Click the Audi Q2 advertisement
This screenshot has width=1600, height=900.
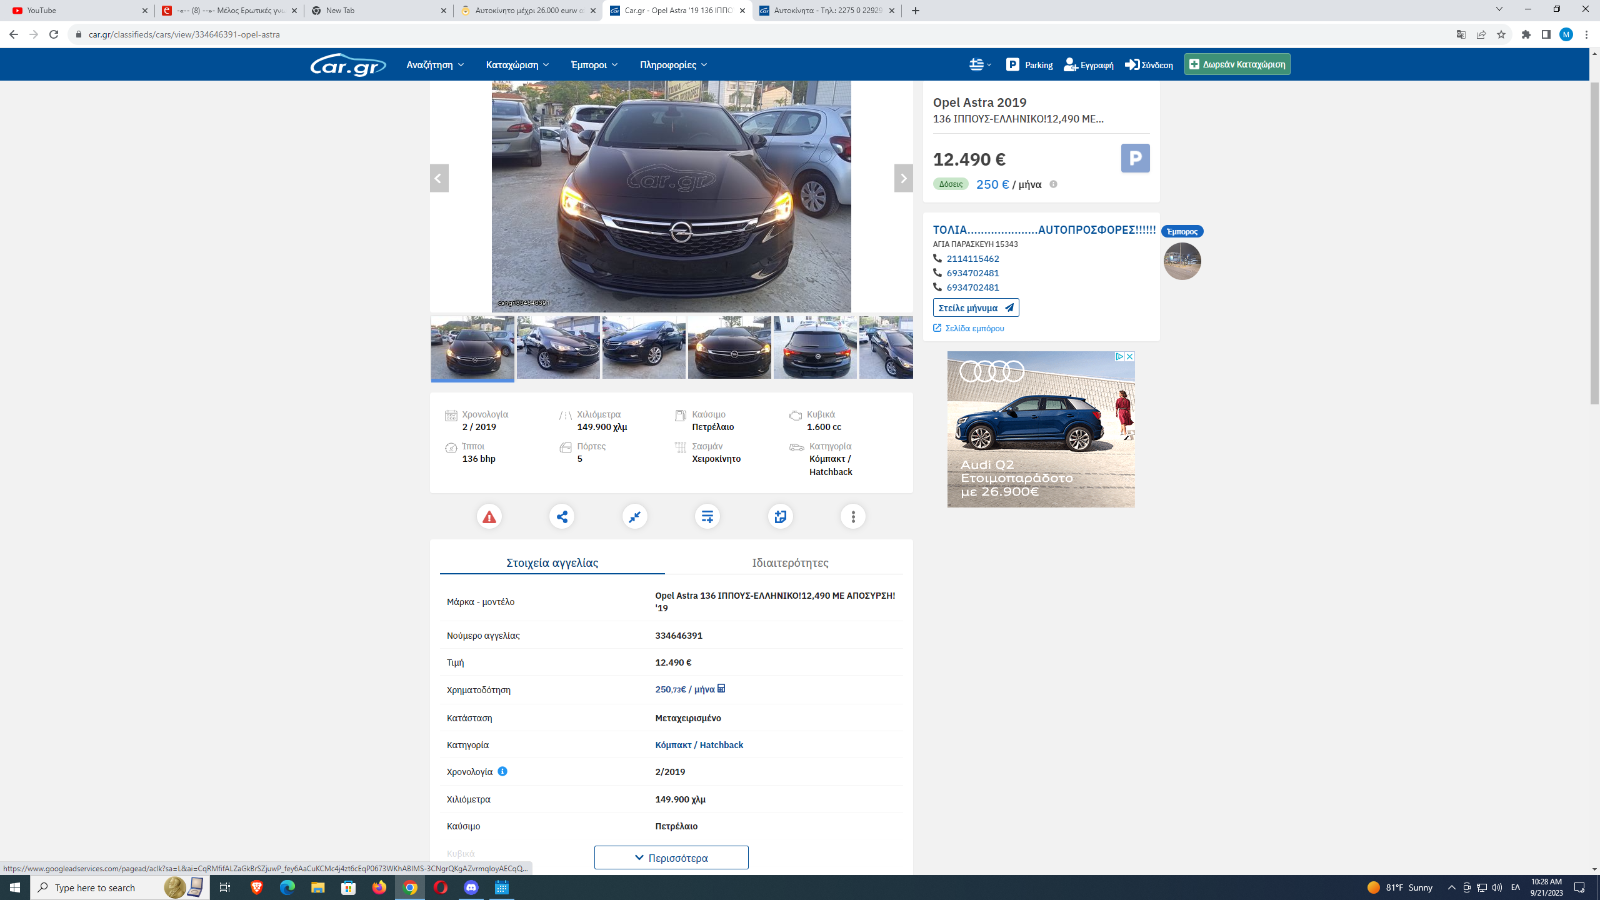coord(1041,429)
